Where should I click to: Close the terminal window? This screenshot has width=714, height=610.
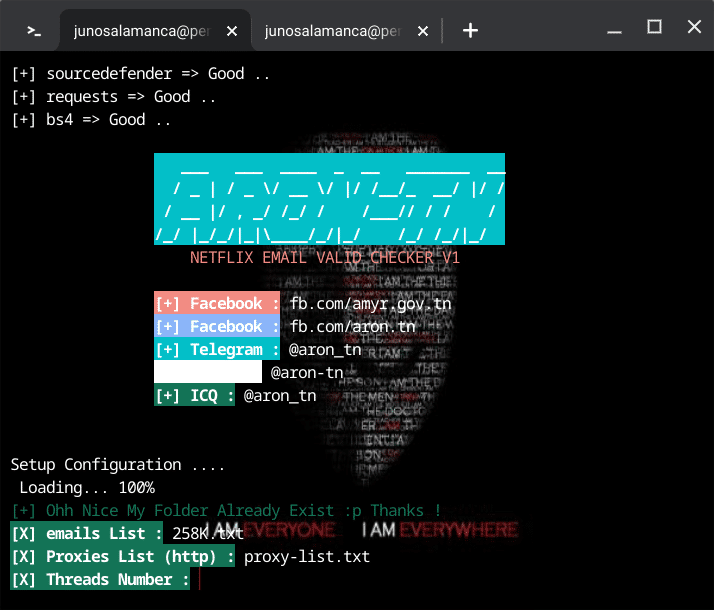point(694,27)
